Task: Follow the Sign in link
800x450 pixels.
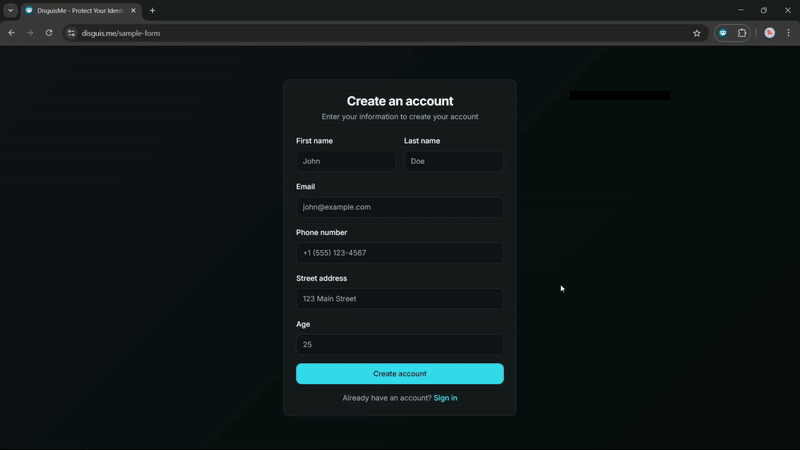Action: pos(445,398)
